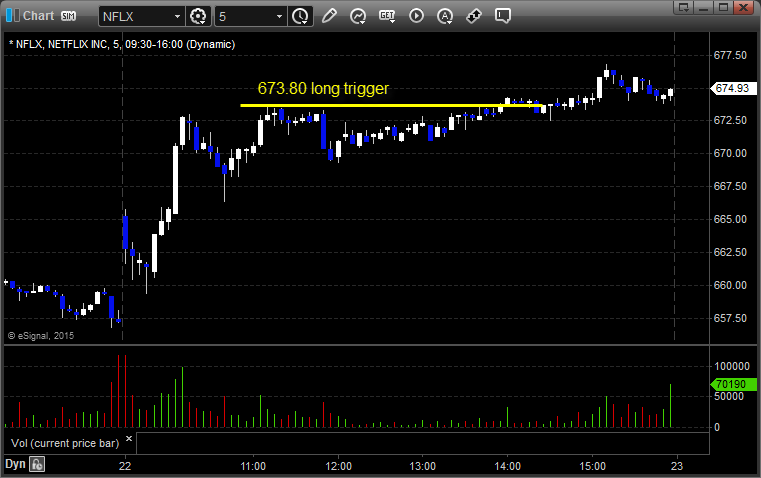The width and height of the screenshot is (761, 478).
Task: Click the 674.93 current price marker
Action: pyautogui.click(x=733, y=88)
